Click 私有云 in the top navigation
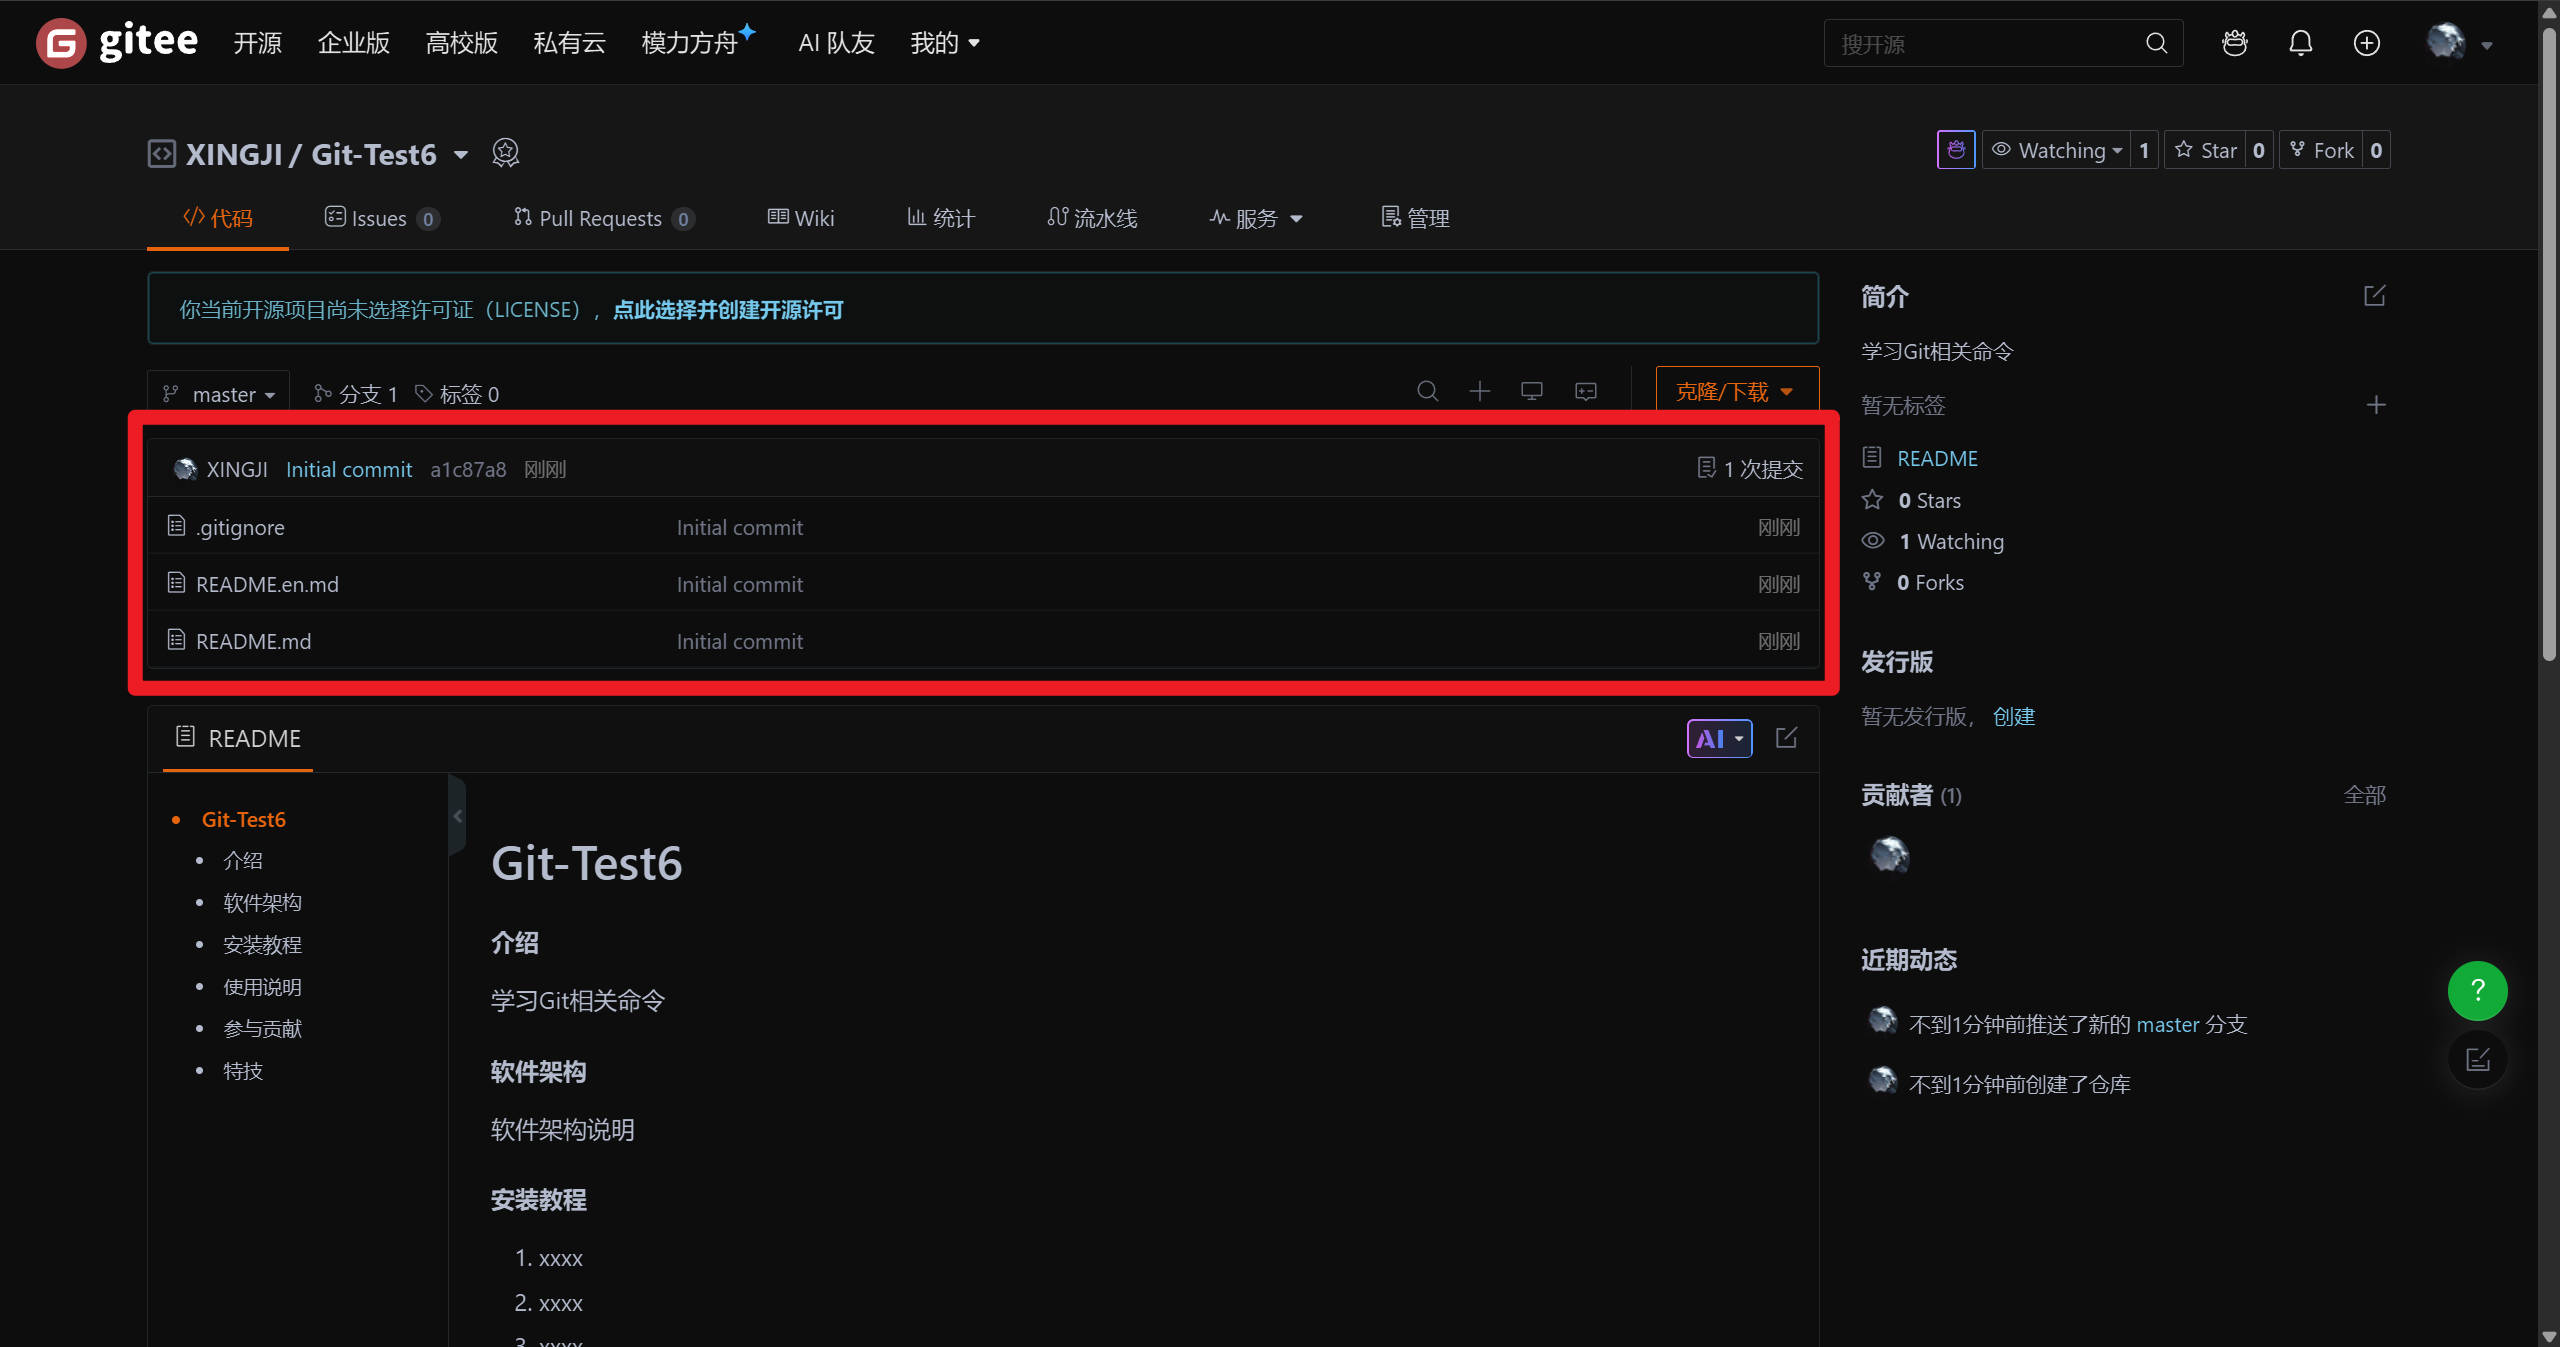The image size is (2560, 1347). pyautogui.click(x=570, y=43)
